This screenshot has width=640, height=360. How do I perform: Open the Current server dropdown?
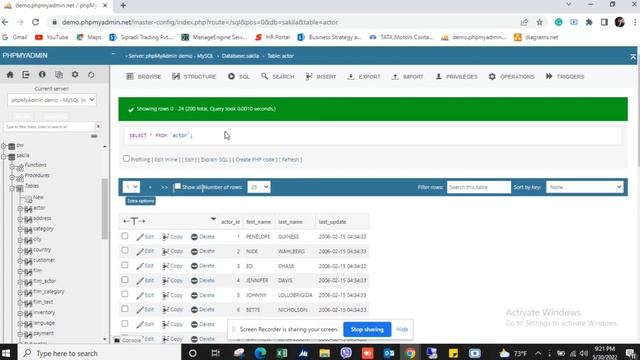[x=52, y=100]
